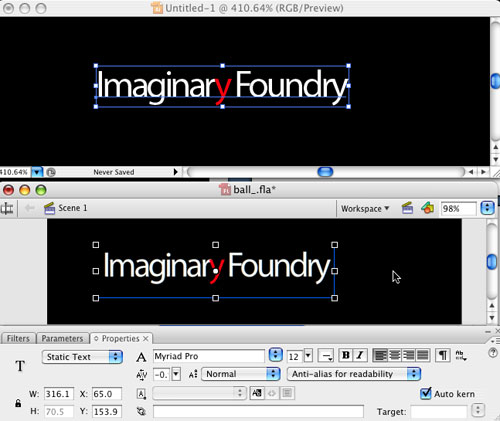500x421 pixels.
Task: Close the Properties tab with its X
Action: (x=146, y=339)
